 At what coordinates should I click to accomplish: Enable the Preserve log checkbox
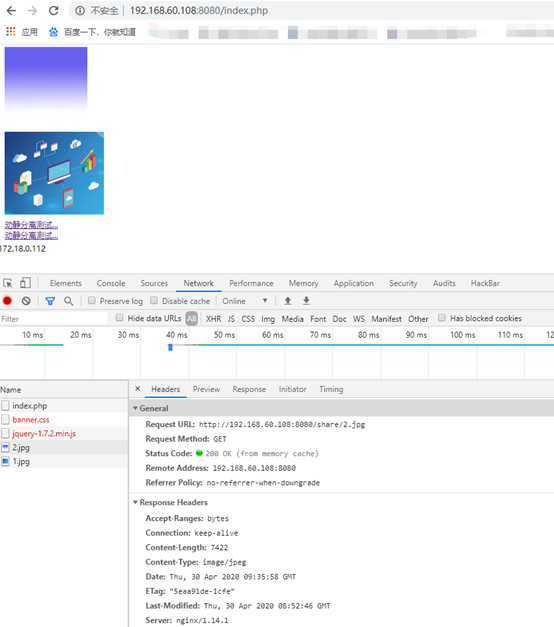92,300
